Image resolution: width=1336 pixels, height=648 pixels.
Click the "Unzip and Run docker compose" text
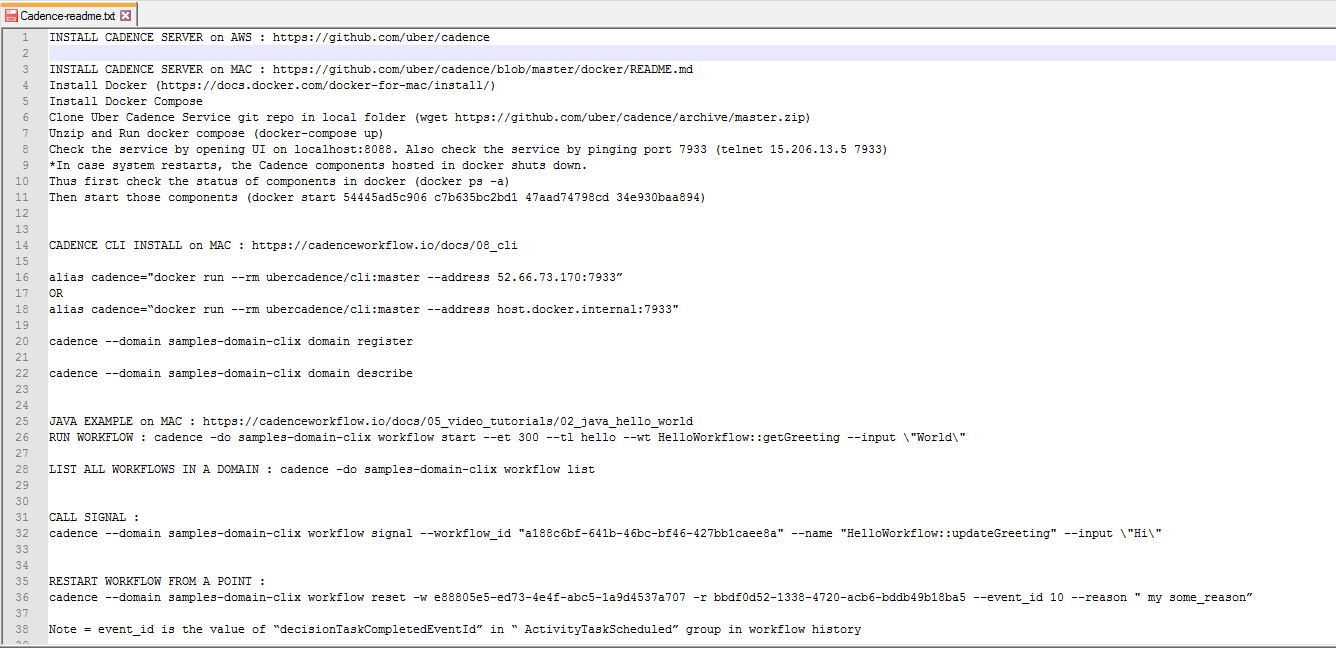(x=147, y=133)
